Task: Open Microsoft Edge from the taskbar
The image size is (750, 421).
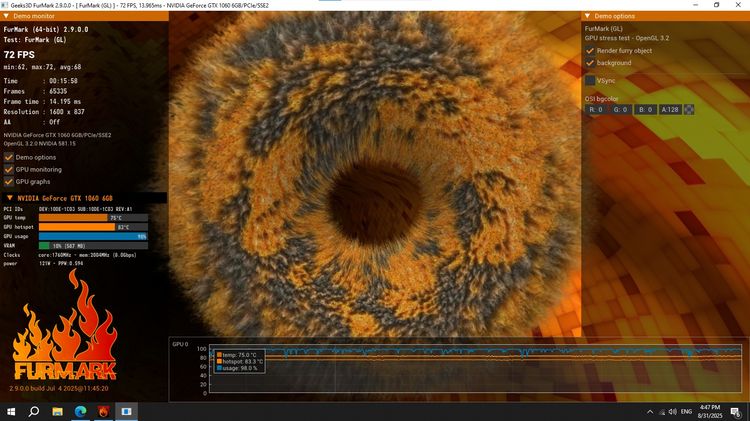Action: point(81,411)
